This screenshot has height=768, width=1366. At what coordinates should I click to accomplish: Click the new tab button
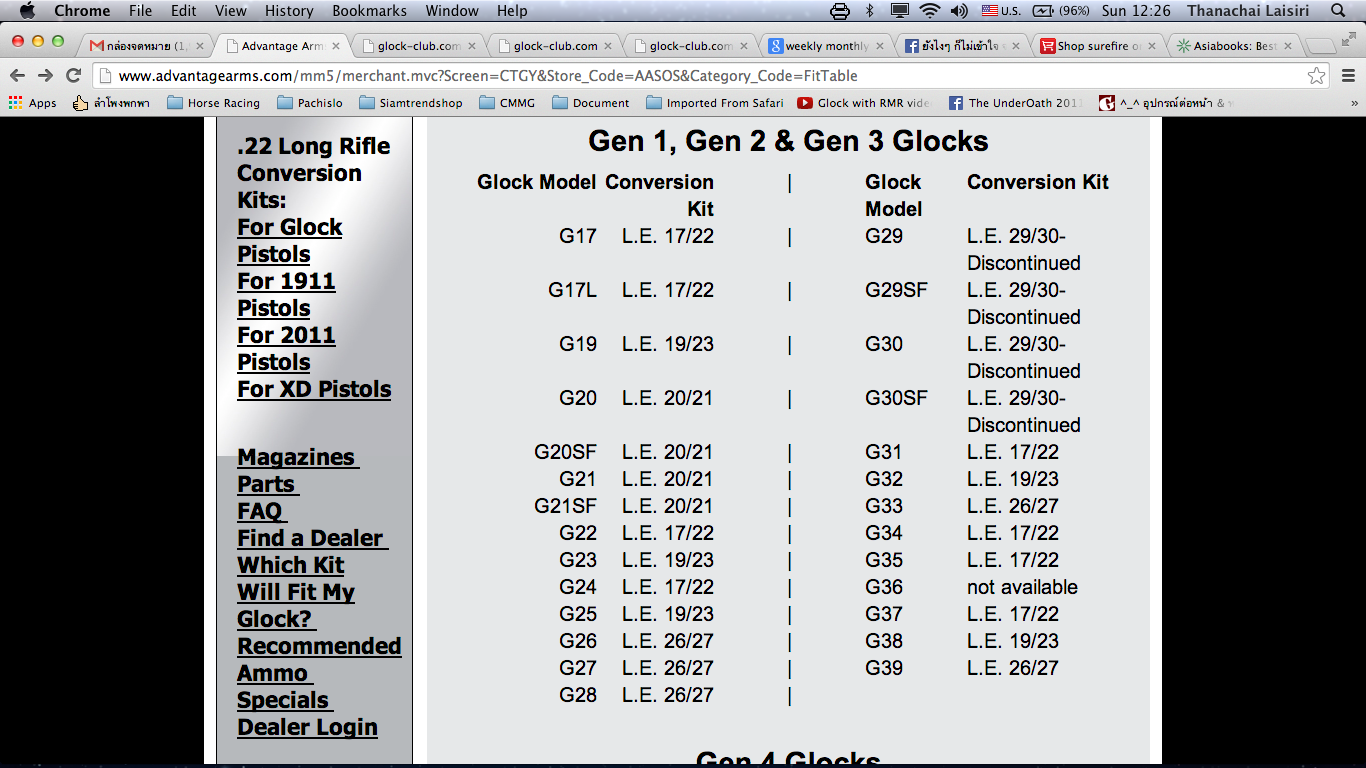1321,46
